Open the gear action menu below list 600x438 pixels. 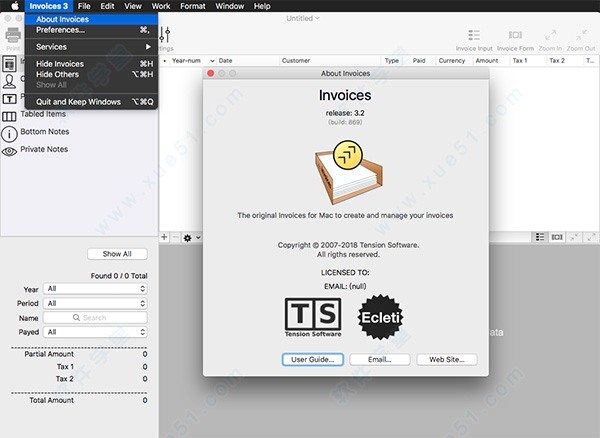point(191,238)
